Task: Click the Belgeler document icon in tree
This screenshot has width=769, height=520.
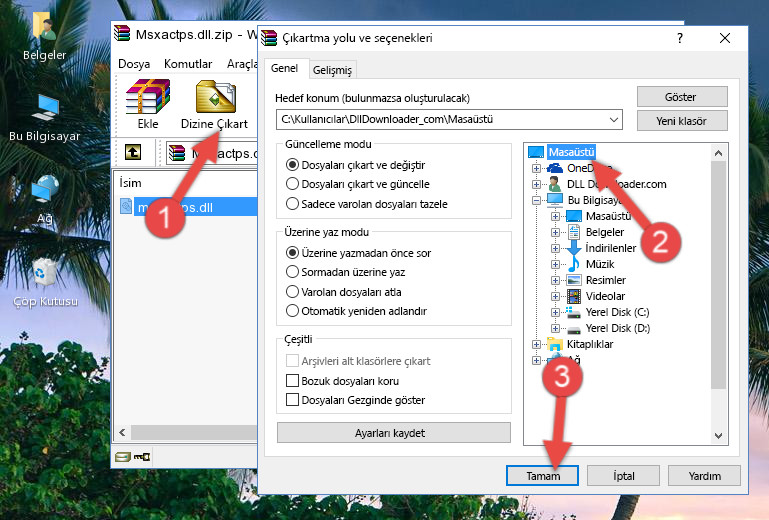Action: point(573,232)
